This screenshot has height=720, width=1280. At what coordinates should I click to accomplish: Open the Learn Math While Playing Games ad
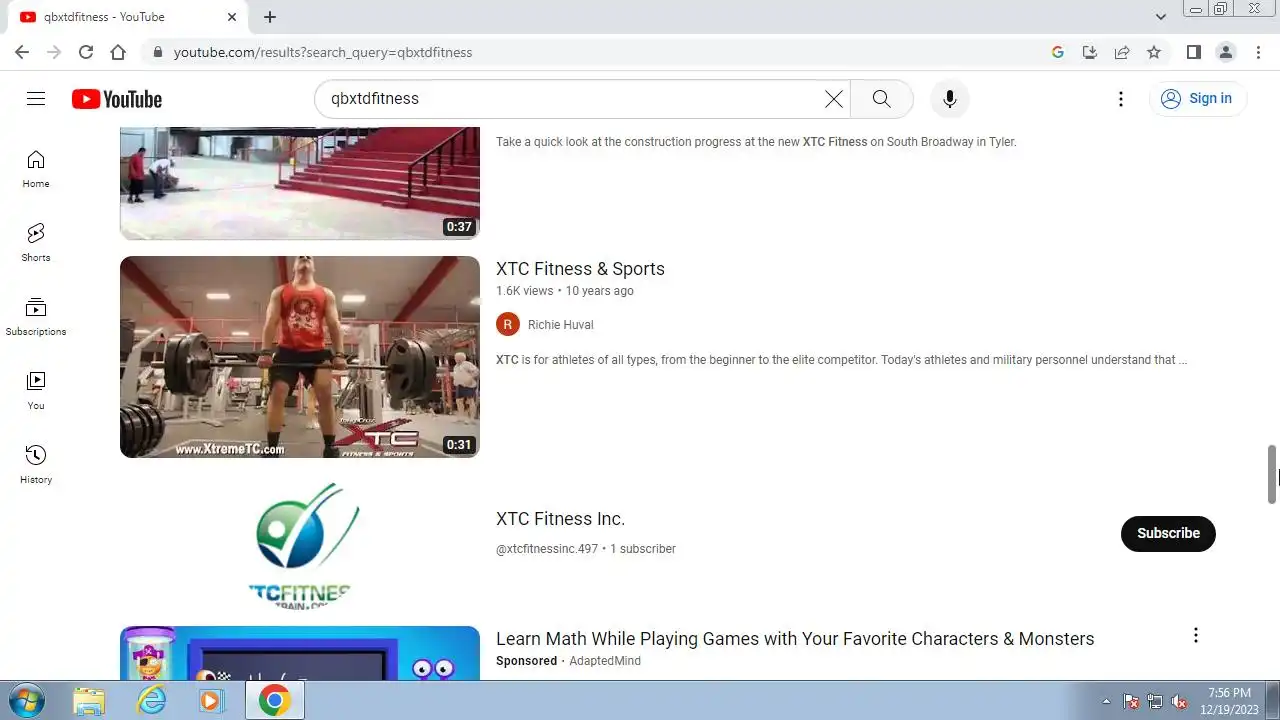(795, 639)
